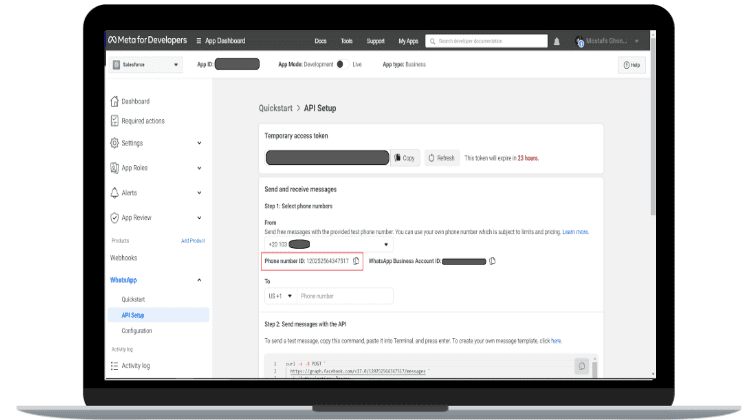Click the graph.facebook.com URL in code
Screen dimensions: 750x420
[x=358, y=371]
